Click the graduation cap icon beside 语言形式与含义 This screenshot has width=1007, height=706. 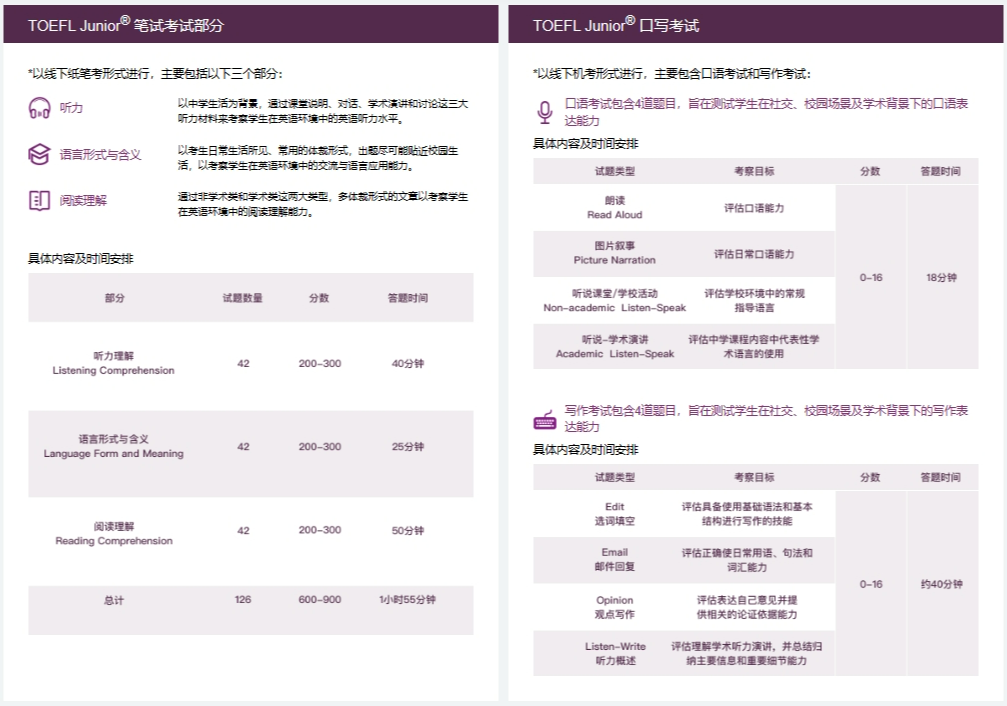pos(39,154)
